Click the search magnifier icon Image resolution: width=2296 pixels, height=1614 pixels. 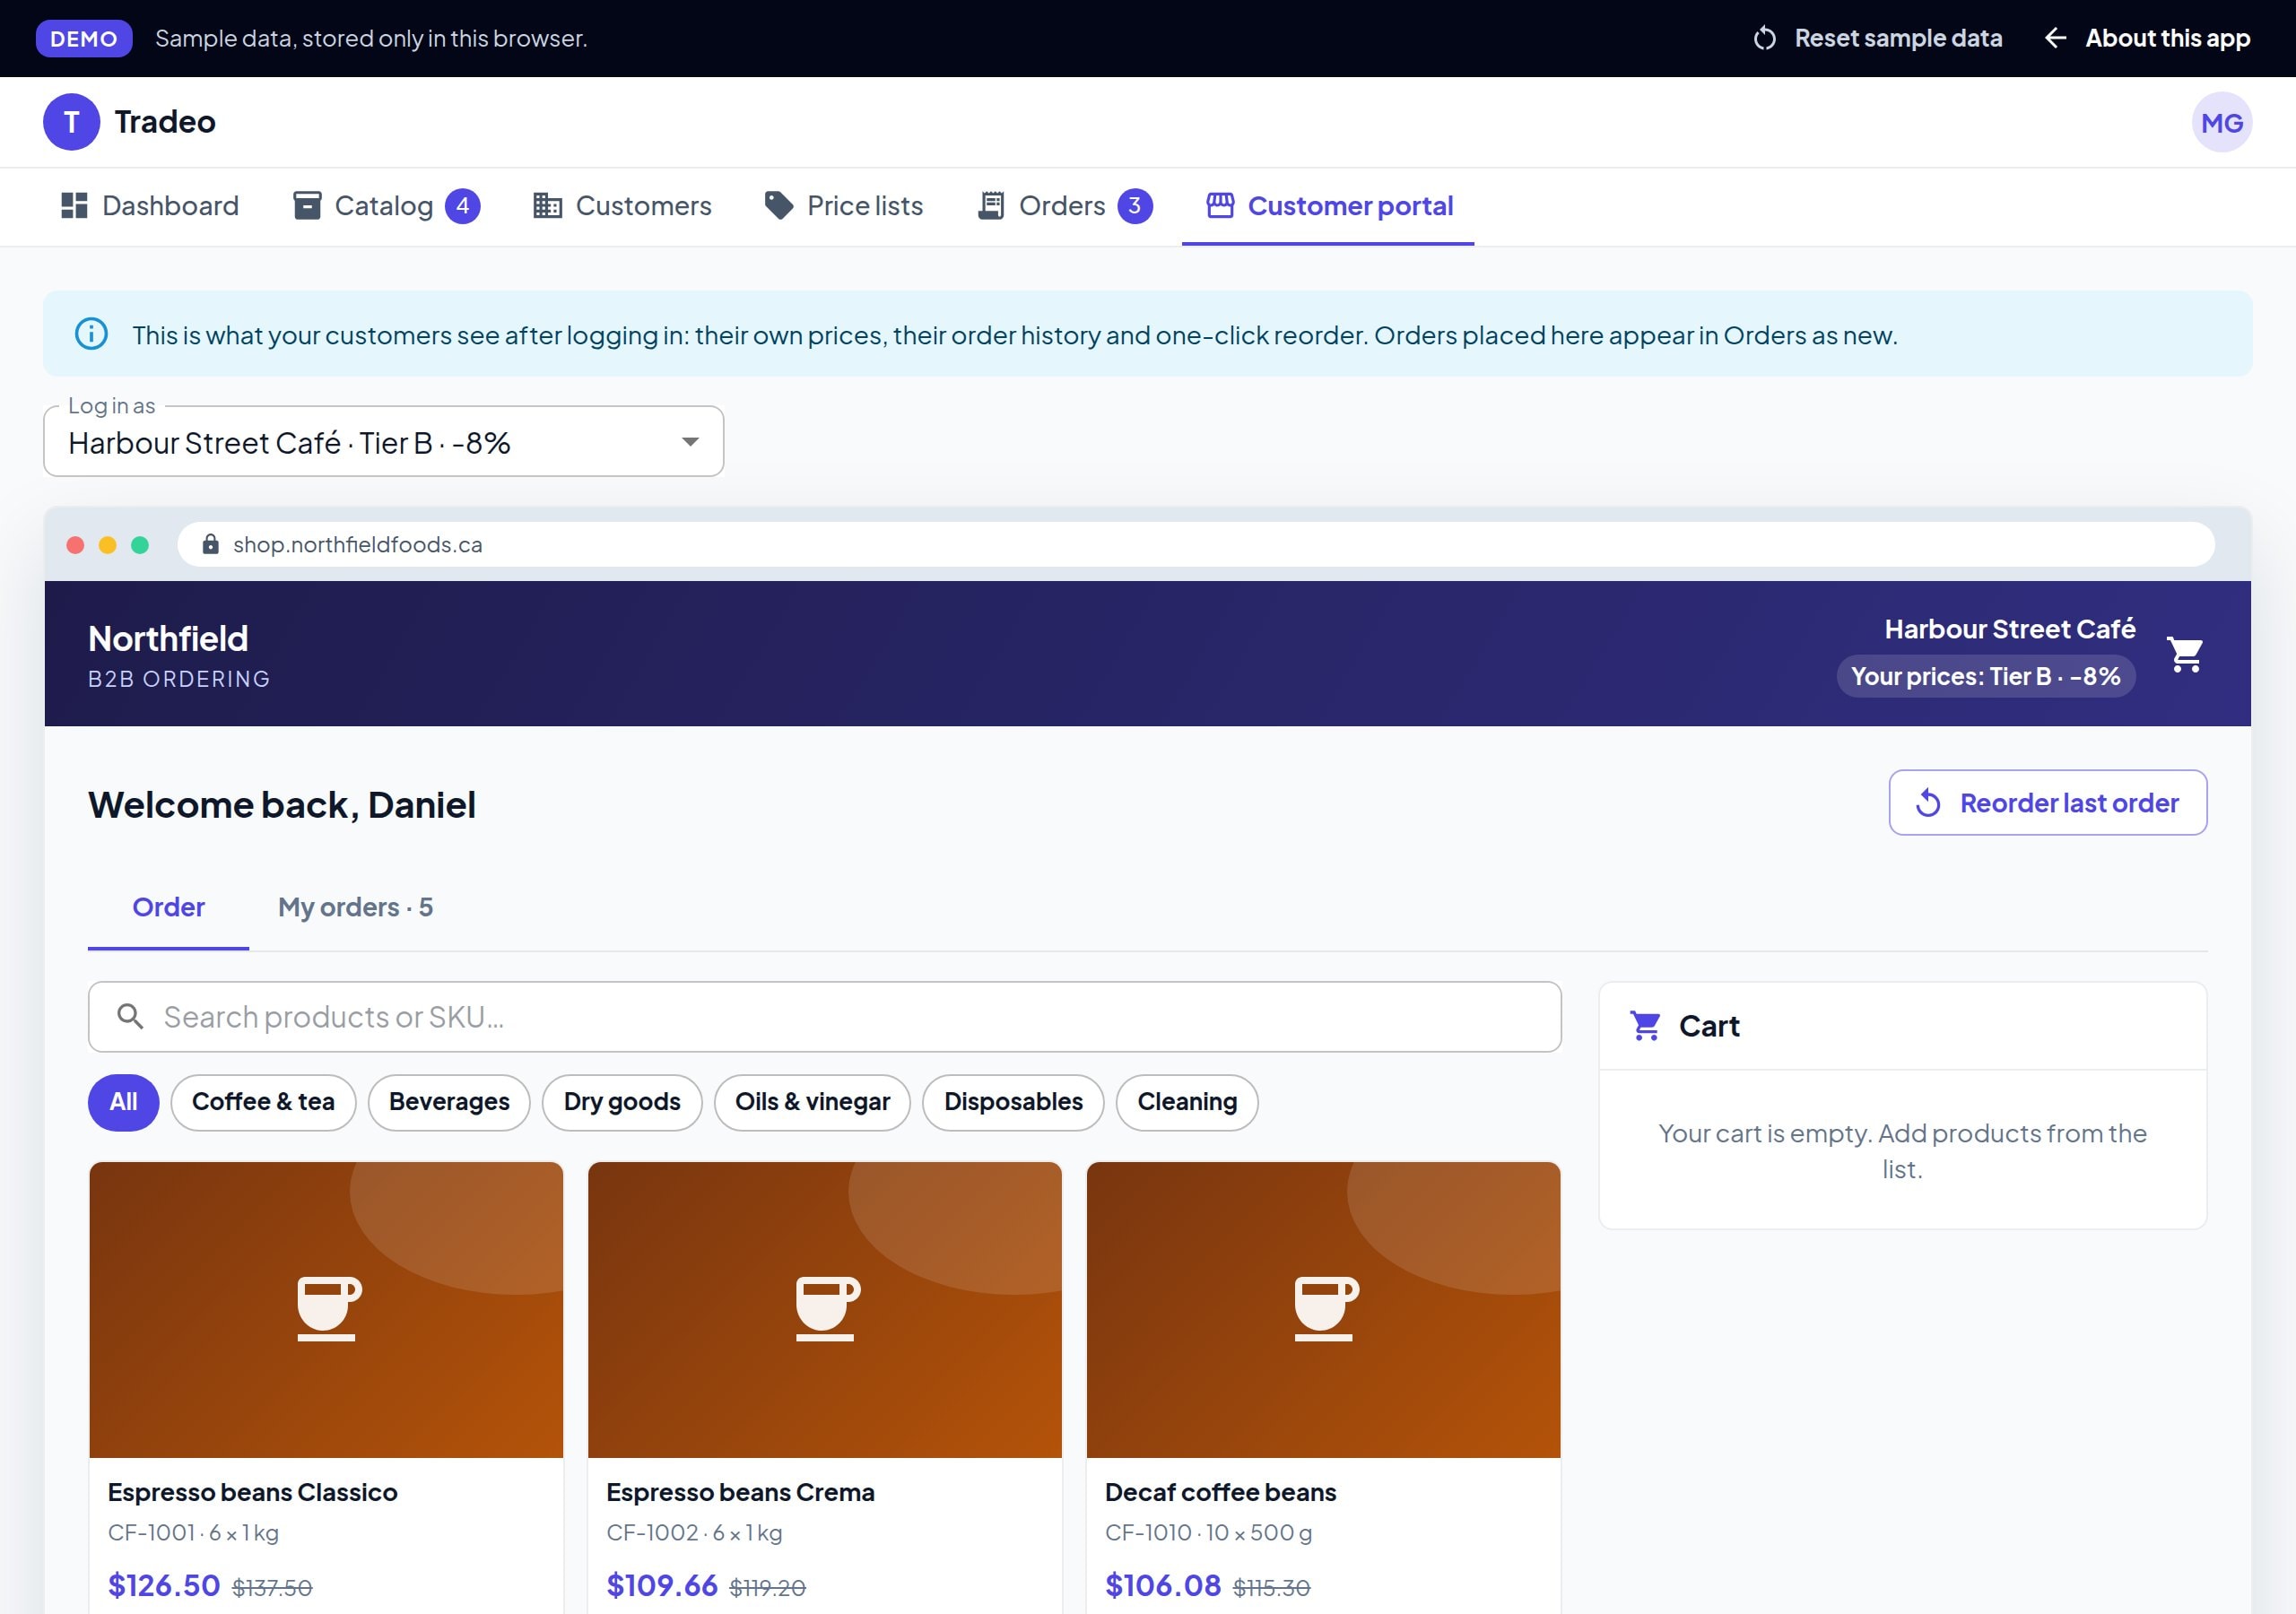click(x=130, y=1016)
